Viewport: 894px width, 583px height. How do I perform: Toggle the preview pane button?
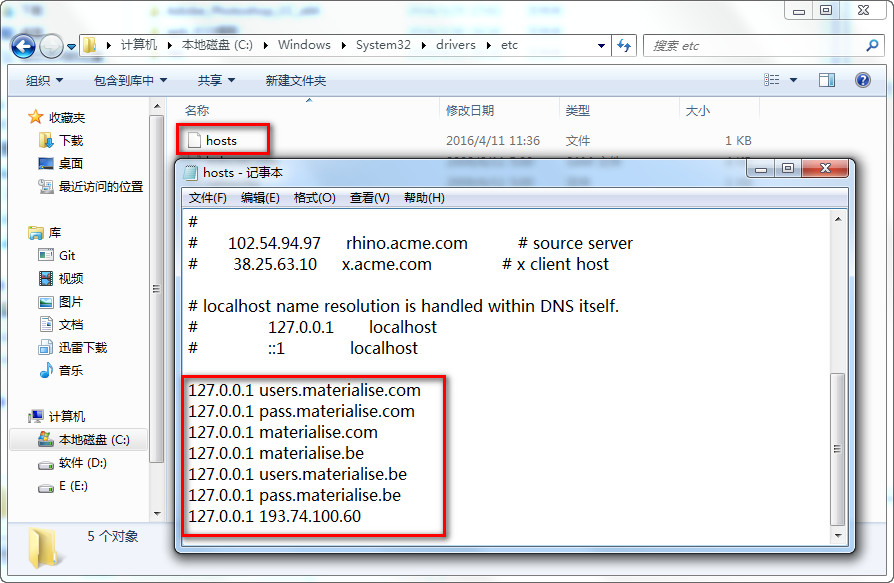827,80
